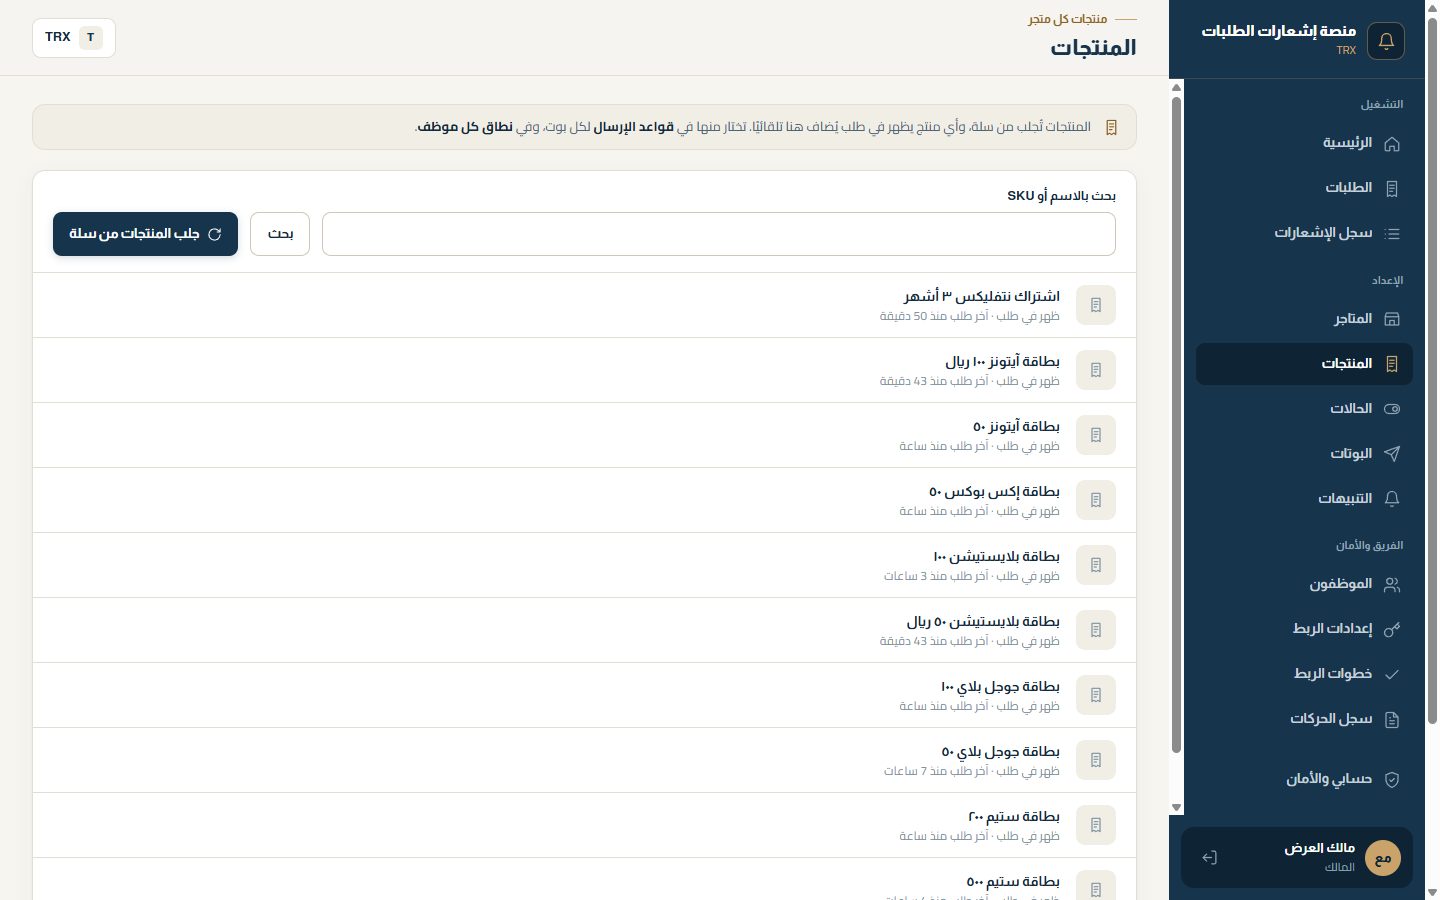Click the paper-plane icon beside البوتات
This screenshot has height=900, width=1440.
click(x=1391, y=454)
